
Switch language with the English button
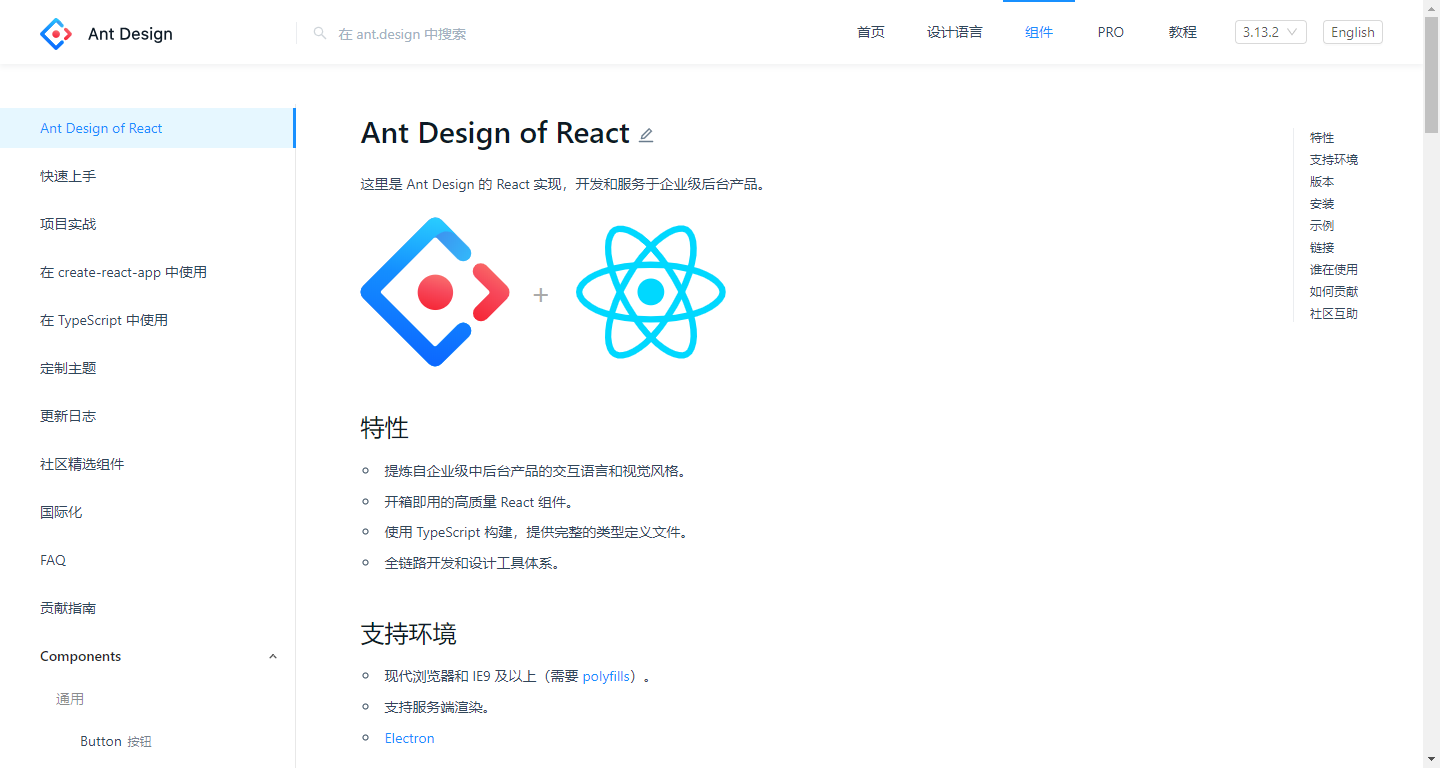(x=1353, y=32)
